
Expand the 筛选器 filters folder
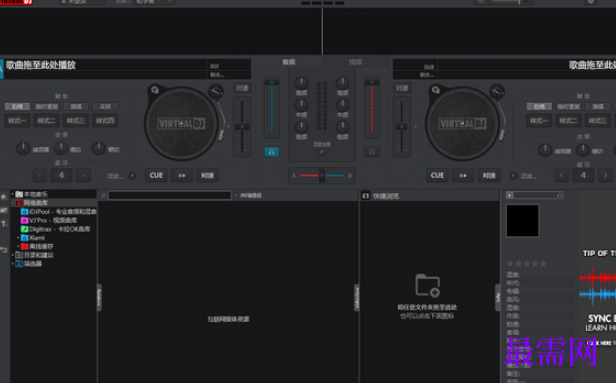13,264
